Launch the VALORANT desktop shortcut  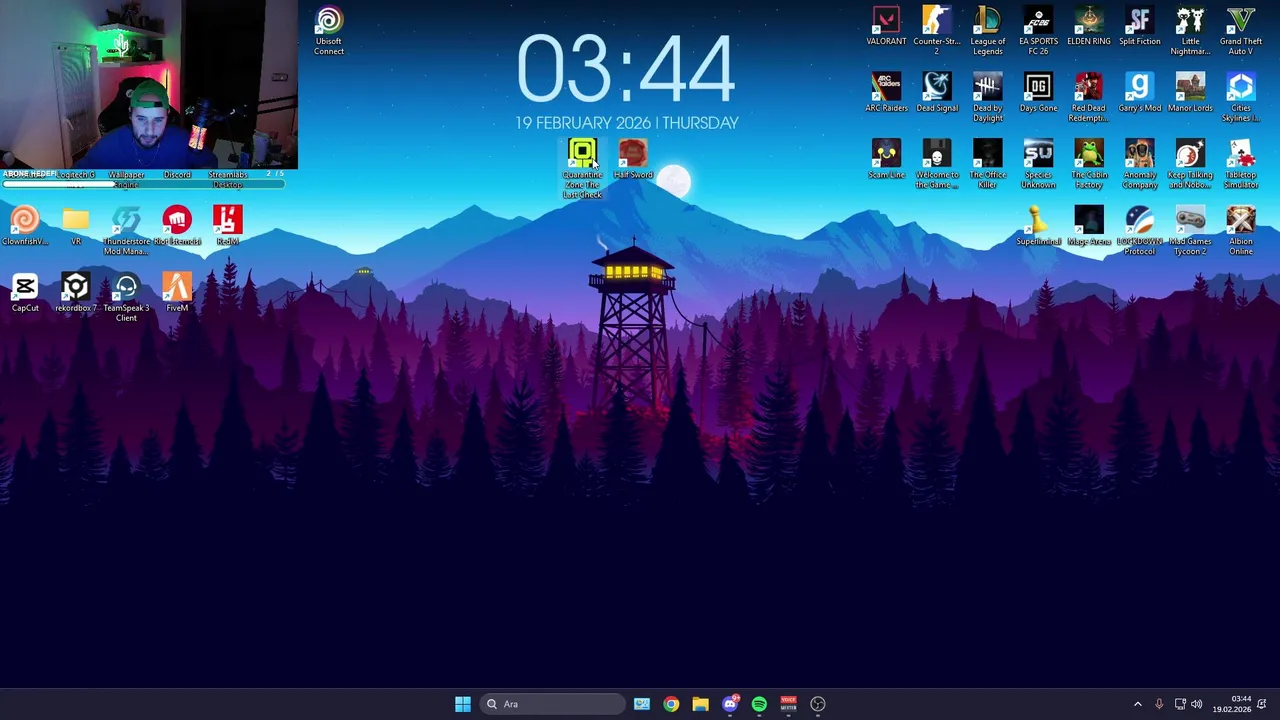(x=886, y=27)
